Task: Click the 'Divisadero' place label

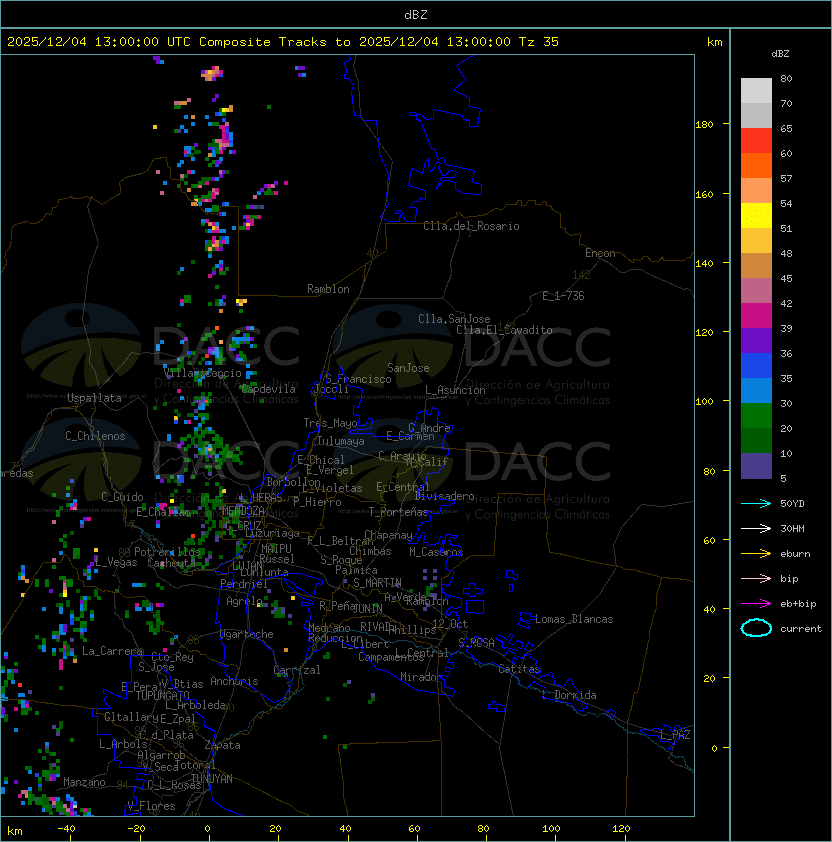Action: click(445, 496)
